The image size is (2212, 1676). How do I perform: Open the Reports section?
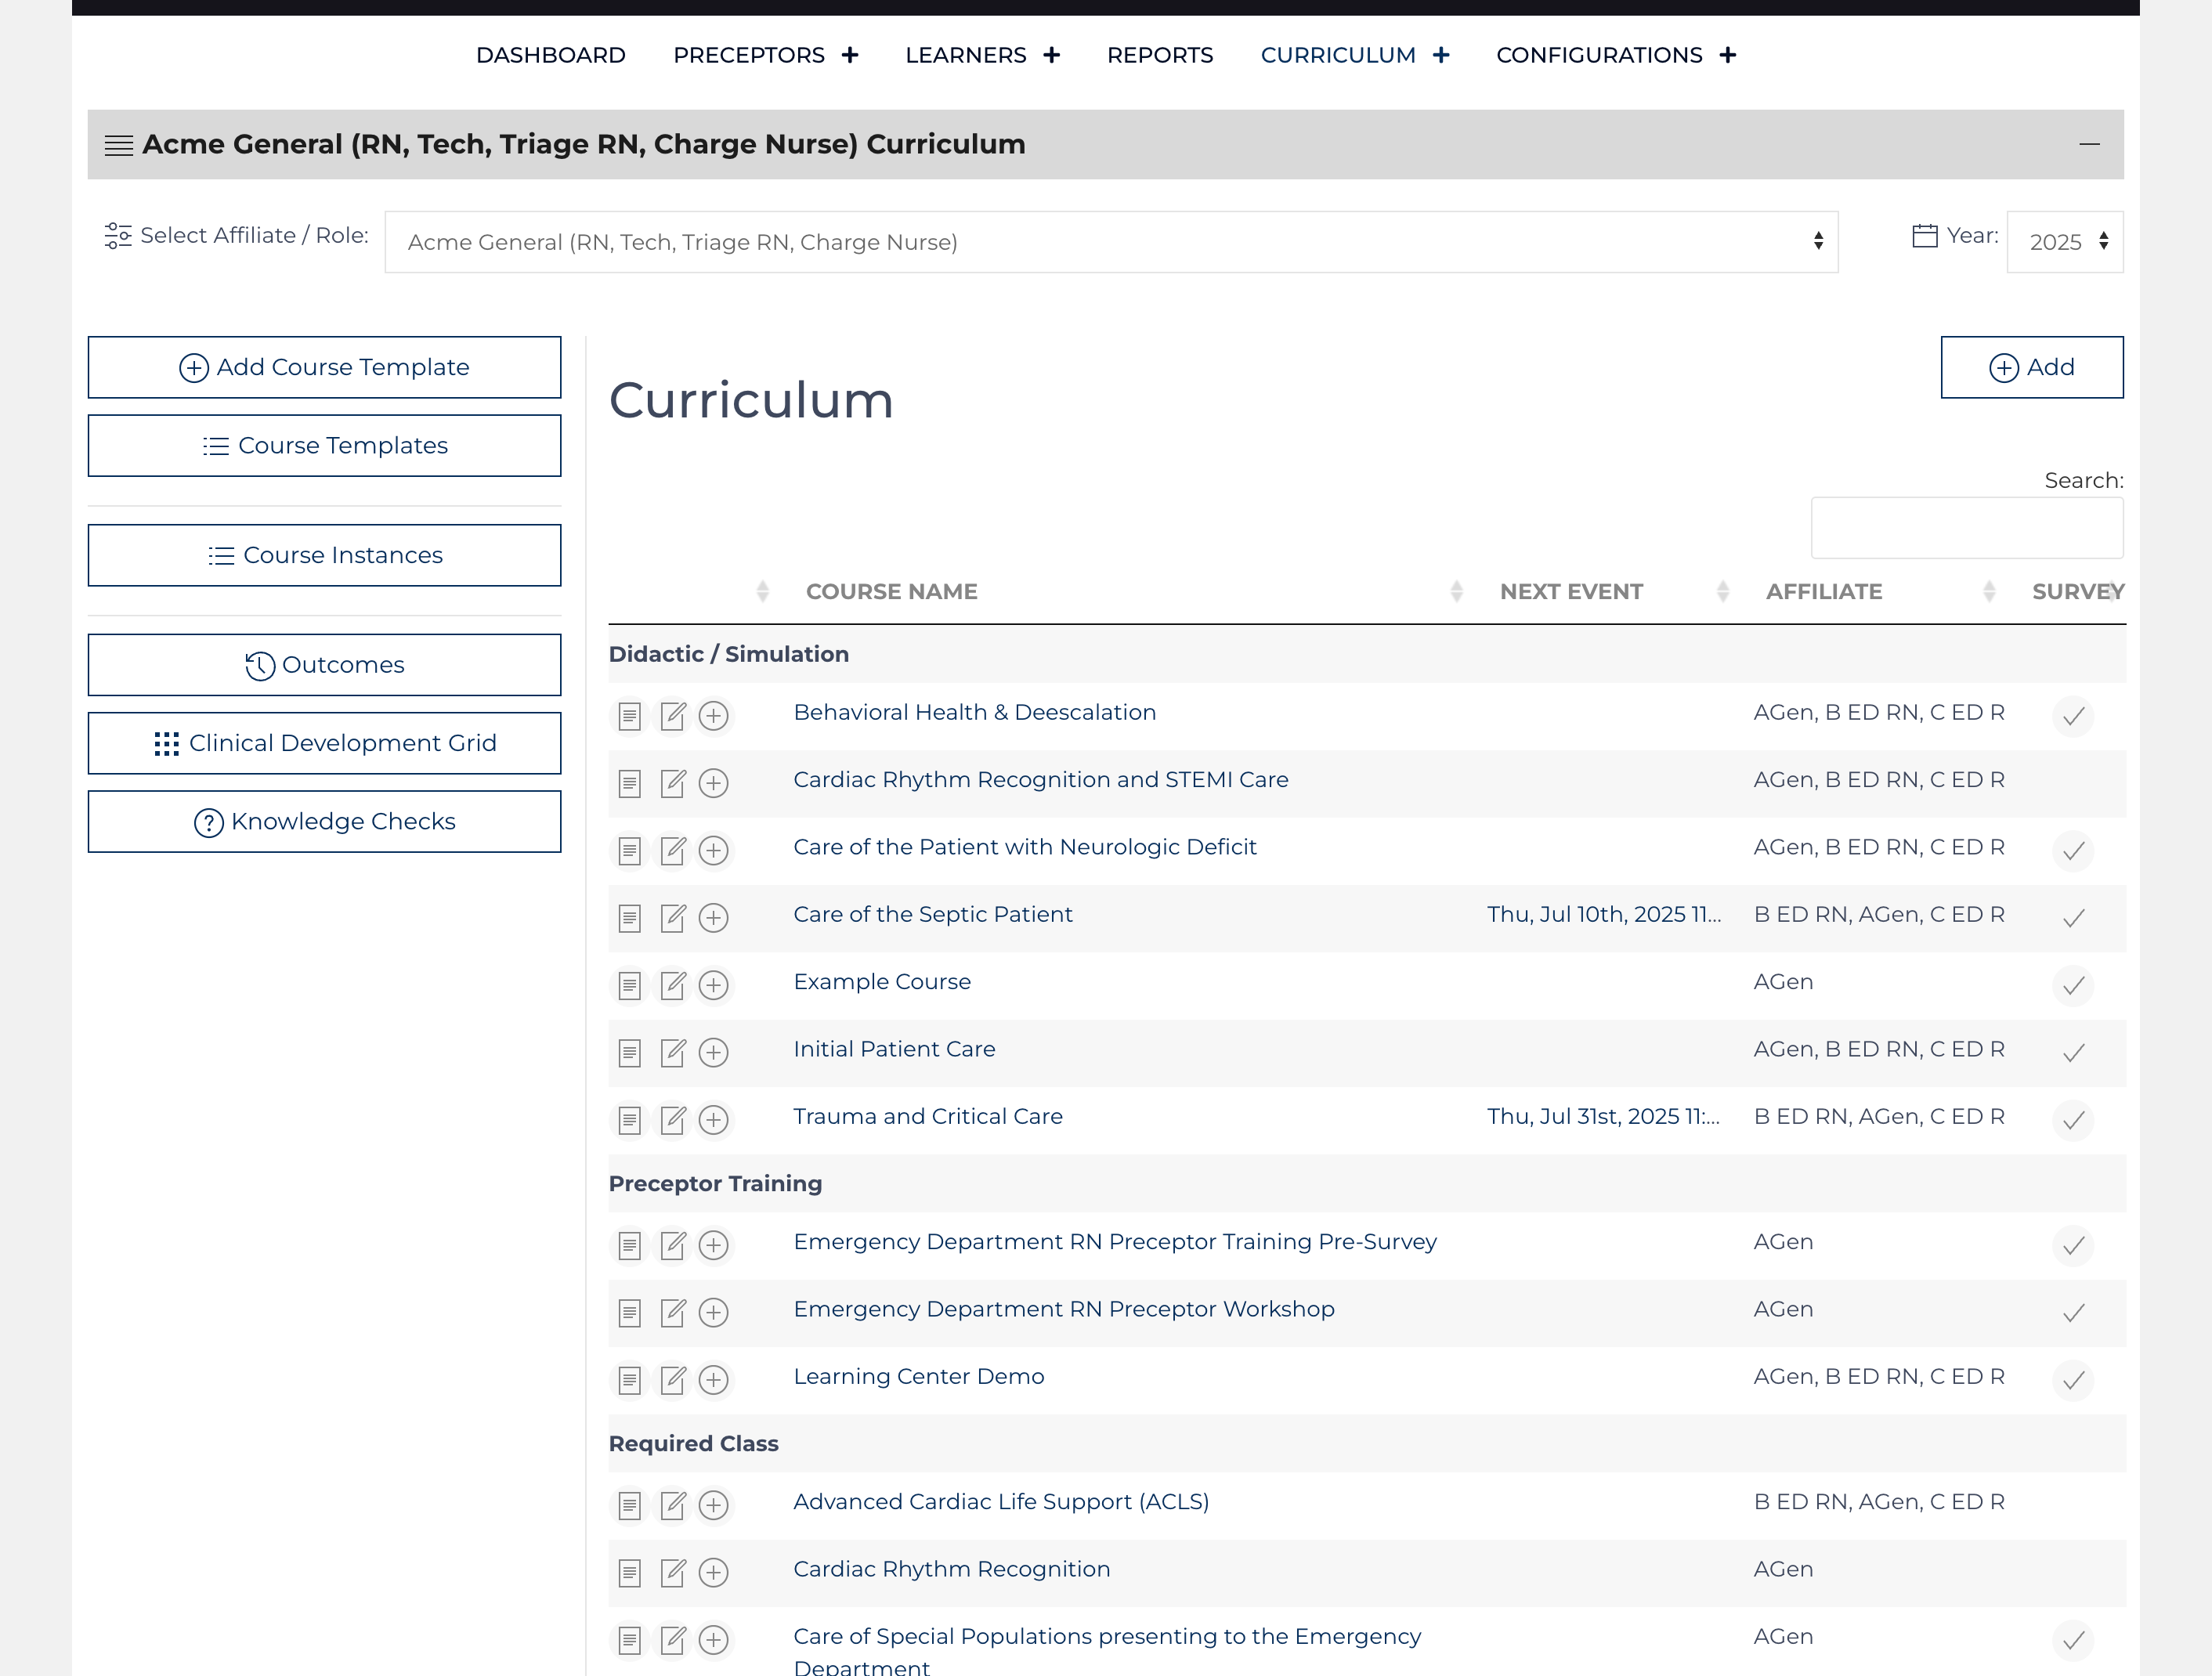click(x=1160, y=55)
